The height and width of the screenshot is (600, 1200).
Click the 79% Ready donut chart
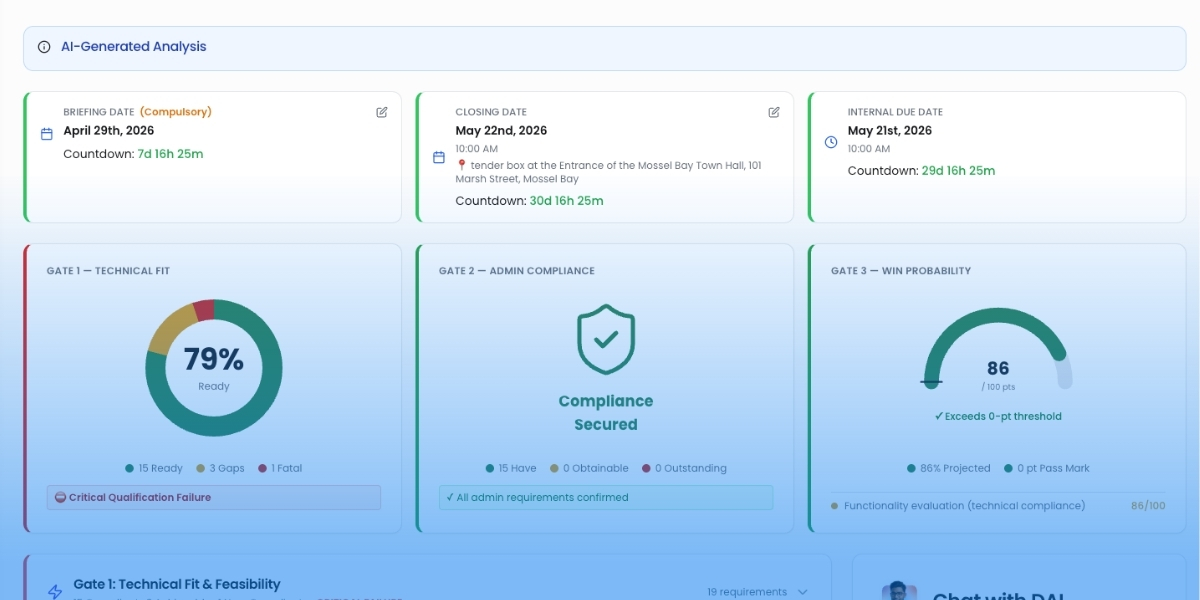(214, 368)
